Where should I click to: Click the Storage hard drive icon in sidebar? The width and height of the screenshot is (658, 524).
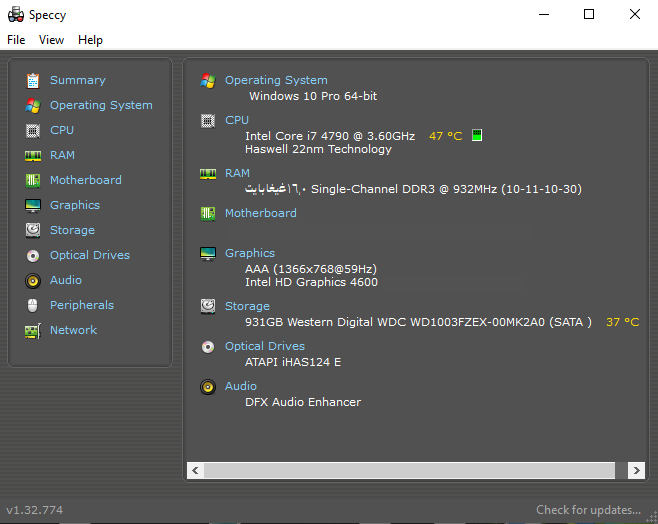pyautogui.click(x=33, y=230)
